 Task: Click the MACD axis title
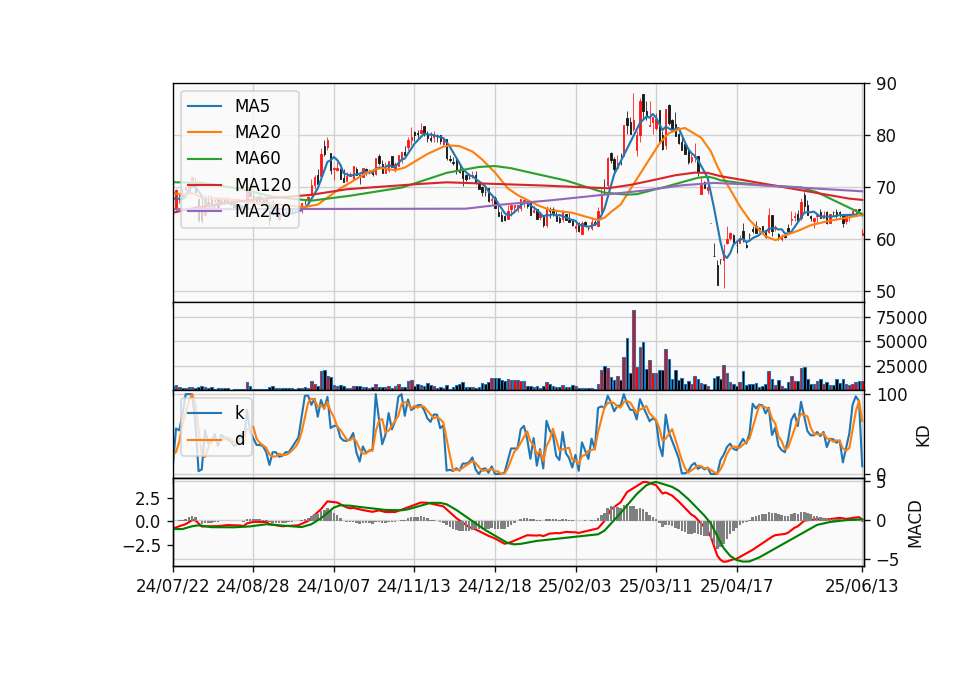point(914,524)
